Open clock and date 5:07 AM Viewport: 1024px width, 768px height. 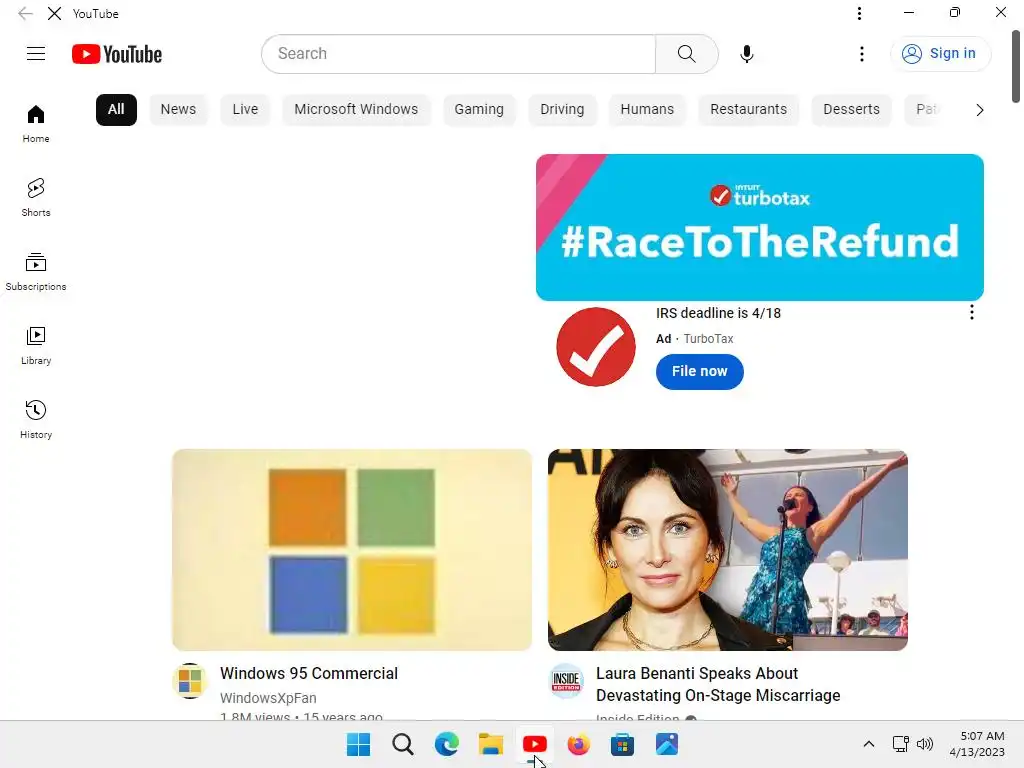coord(977,744)
